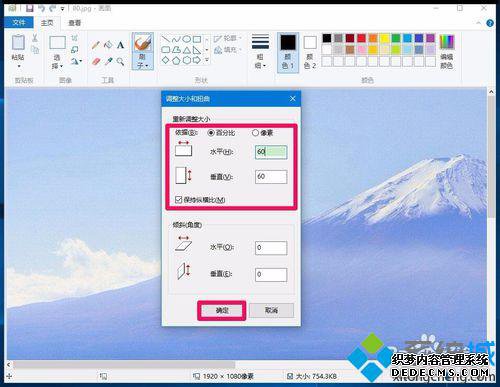Viewport: 500px width, 387px height.
Task: Select the percentage radio button
Action: pos(211,133)
